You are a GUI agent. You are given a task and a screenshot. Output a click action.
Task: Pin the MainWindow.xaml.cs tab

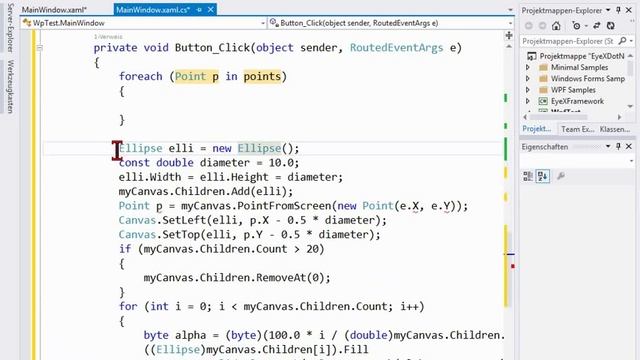[x=199, y=9]
